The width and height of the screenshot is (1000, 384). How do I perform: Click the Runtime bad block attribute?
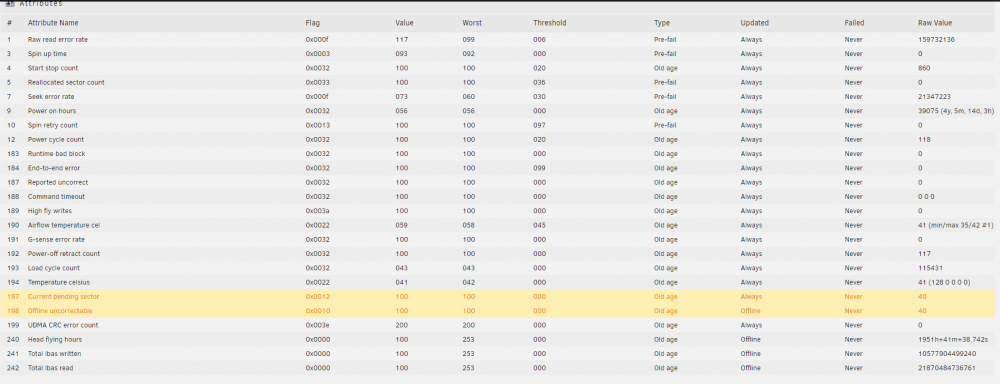tap(56, 154)
